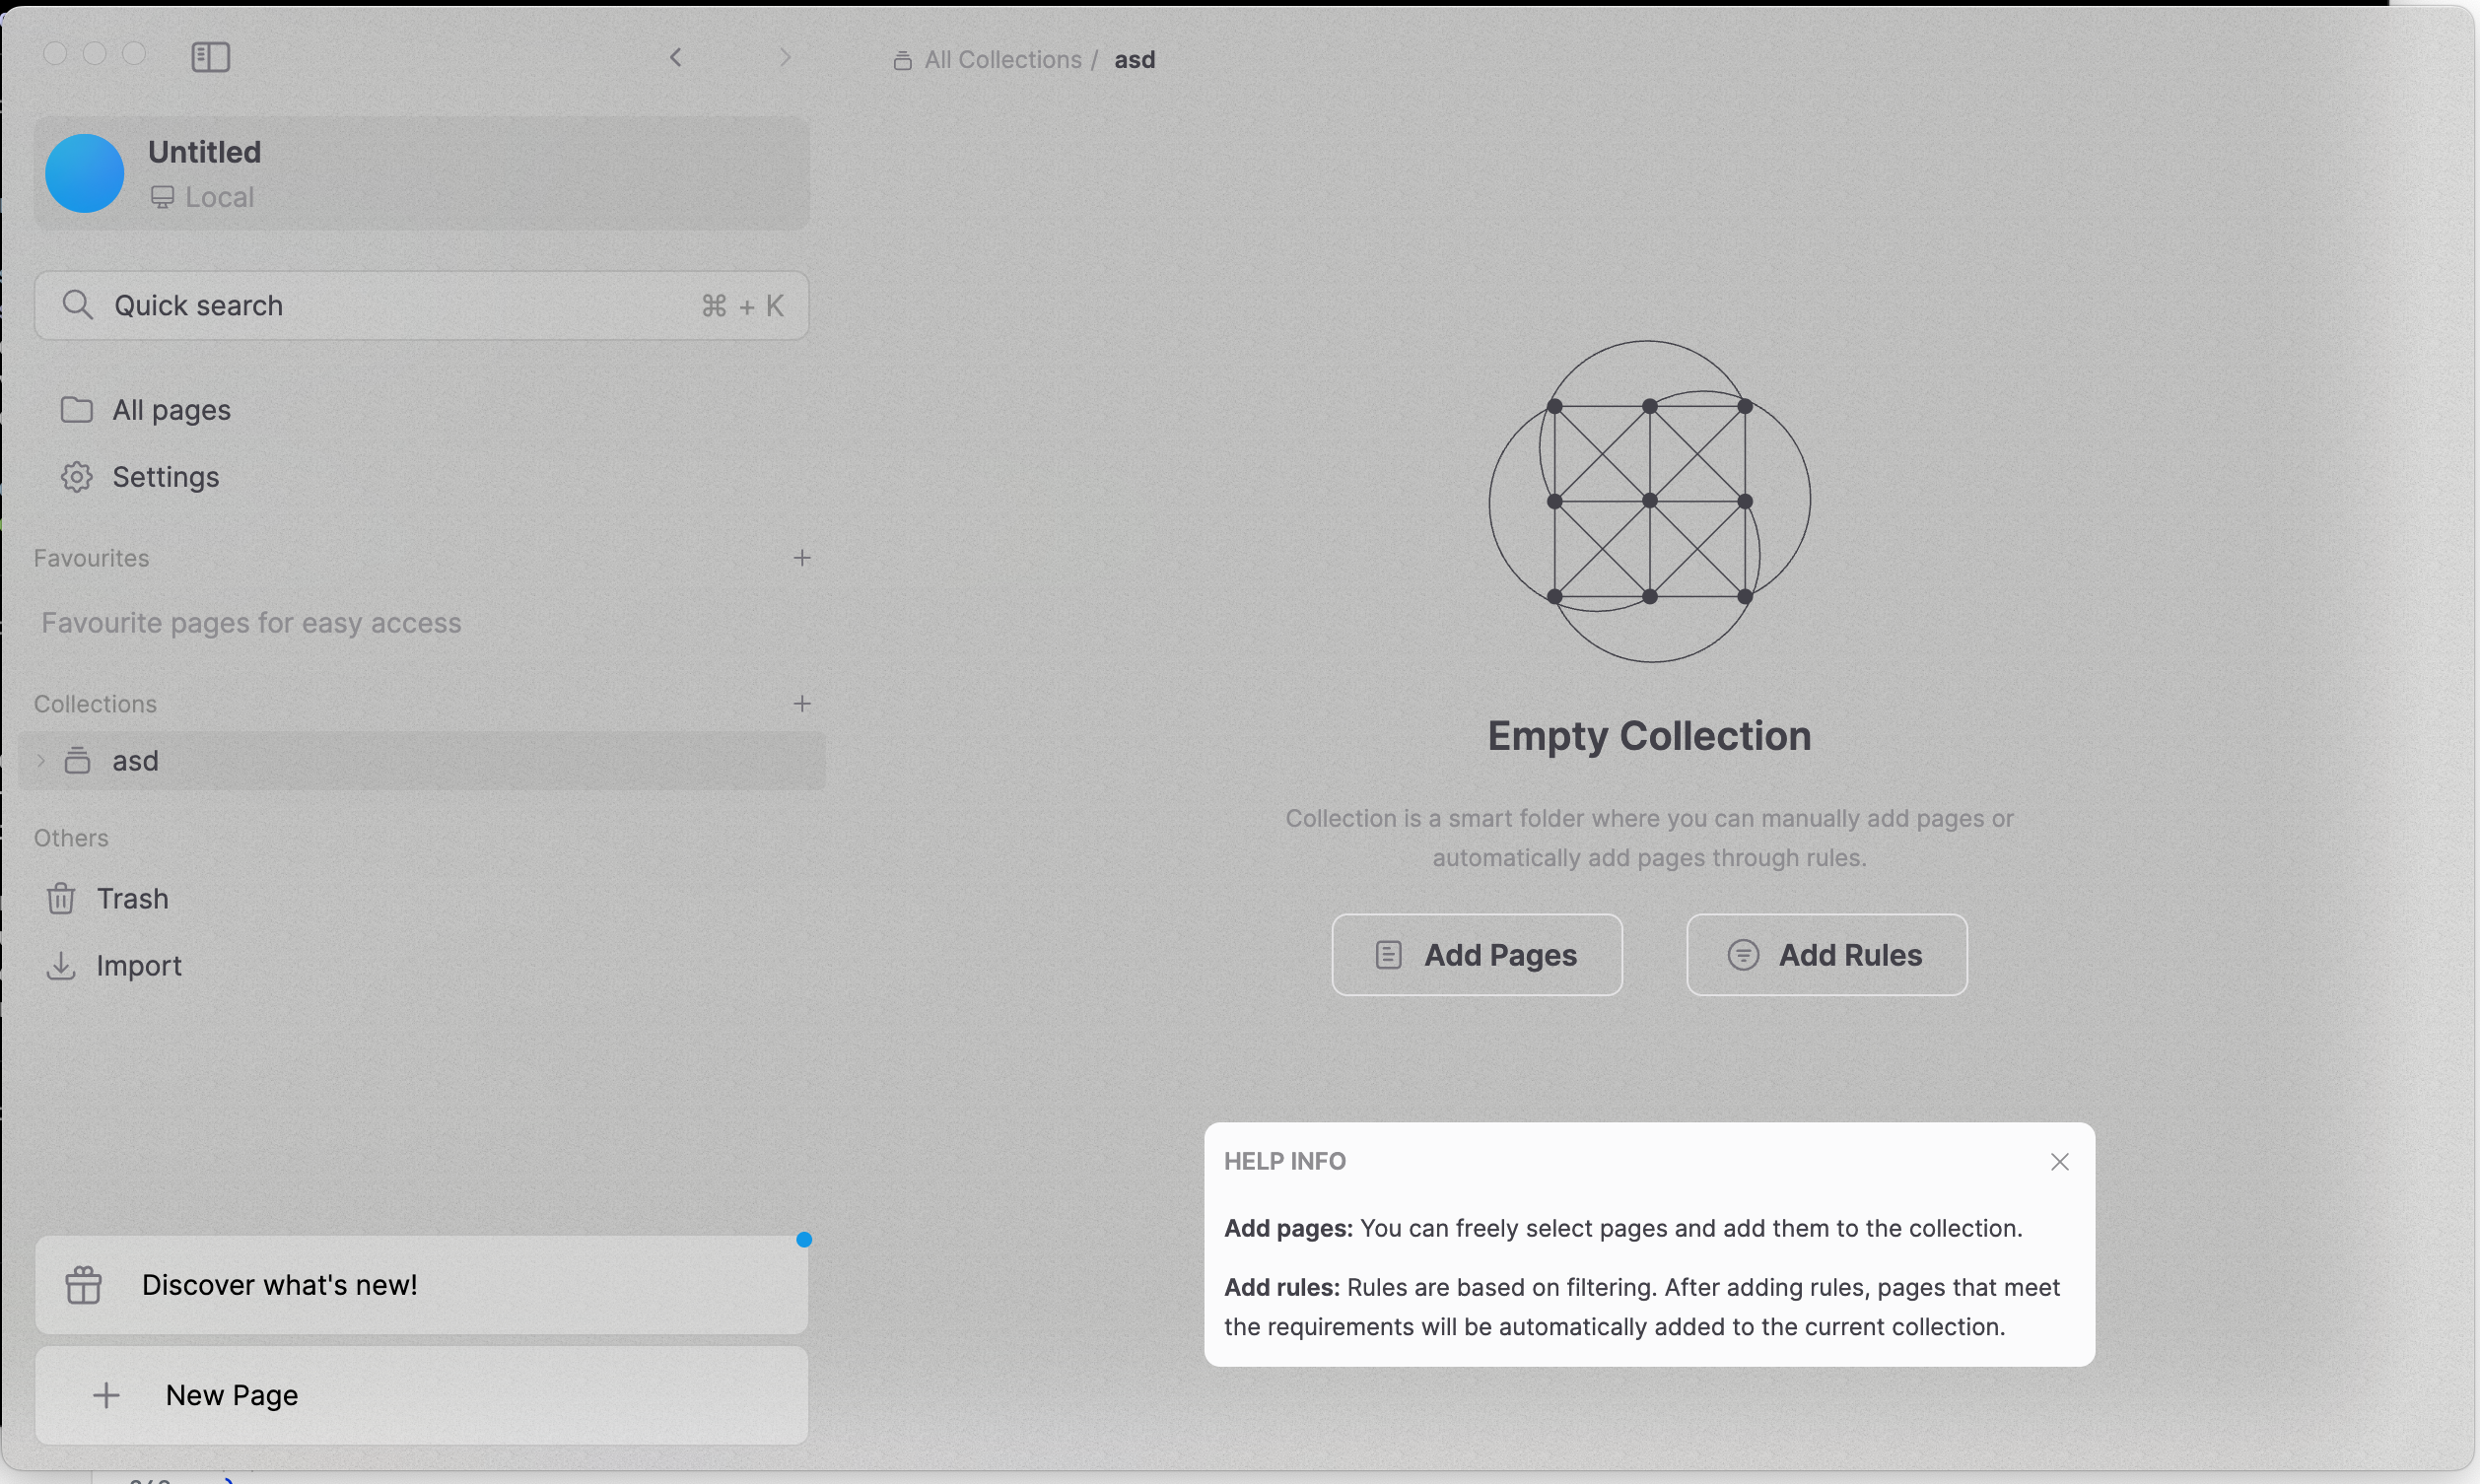Open All pages in sidebar
Viewport: 2480px width, 1484px height.
[x=171, y=410]
